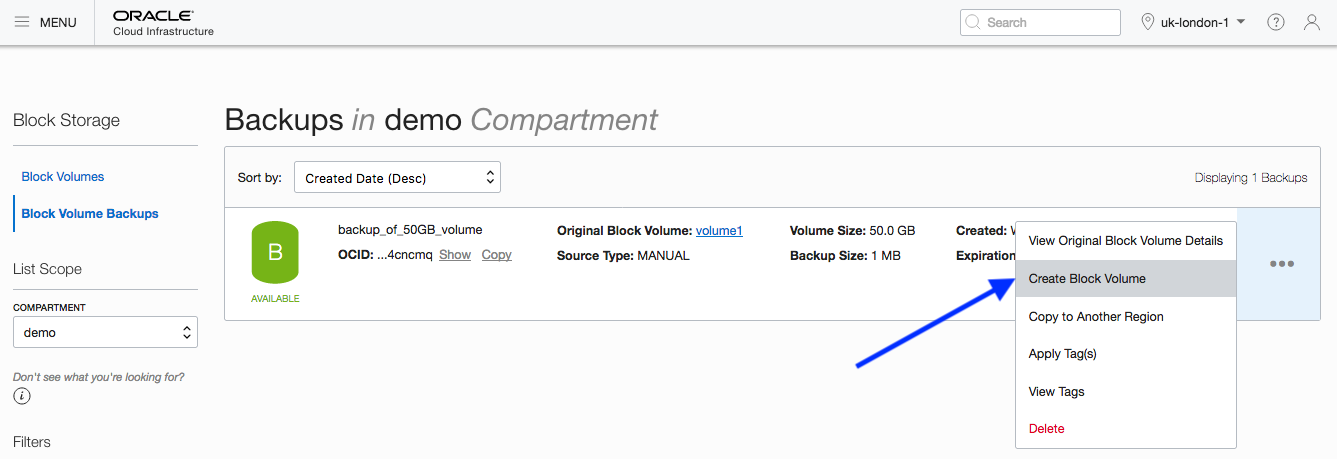Choose Copy to Another Region
This screenshot has height=459, width=1337.
coord(1096,317)
